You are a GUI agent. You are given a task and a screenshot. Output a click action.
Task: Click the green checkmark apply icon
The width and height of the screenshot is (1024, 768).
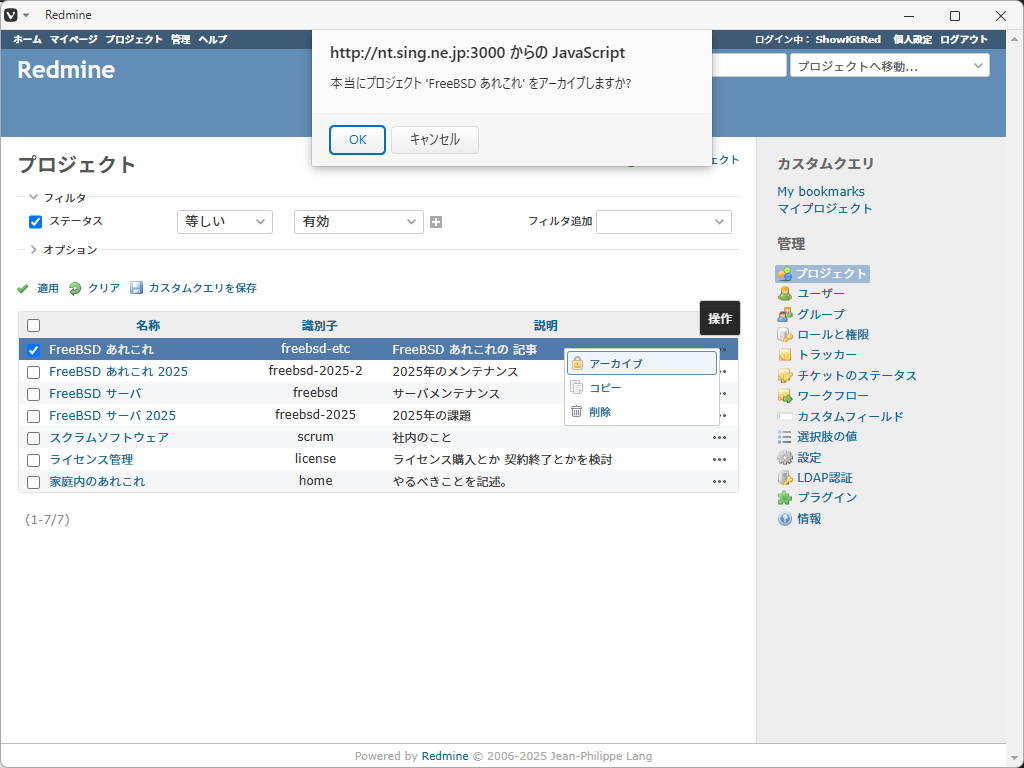(x=23, y=289)
